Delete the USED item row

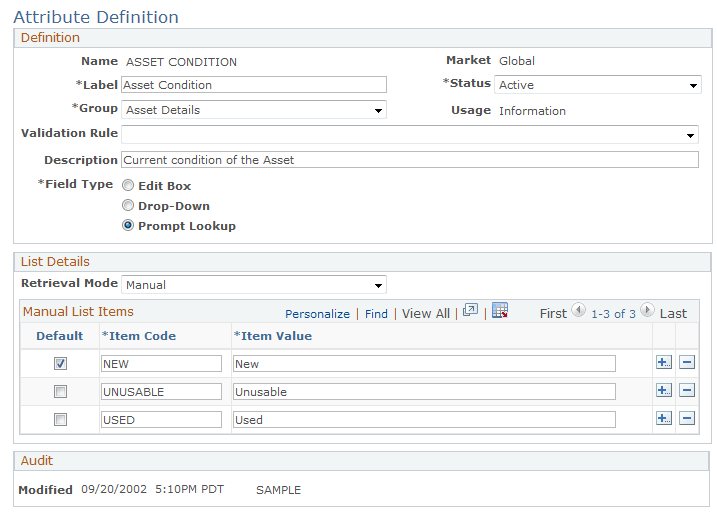point(687,418)
